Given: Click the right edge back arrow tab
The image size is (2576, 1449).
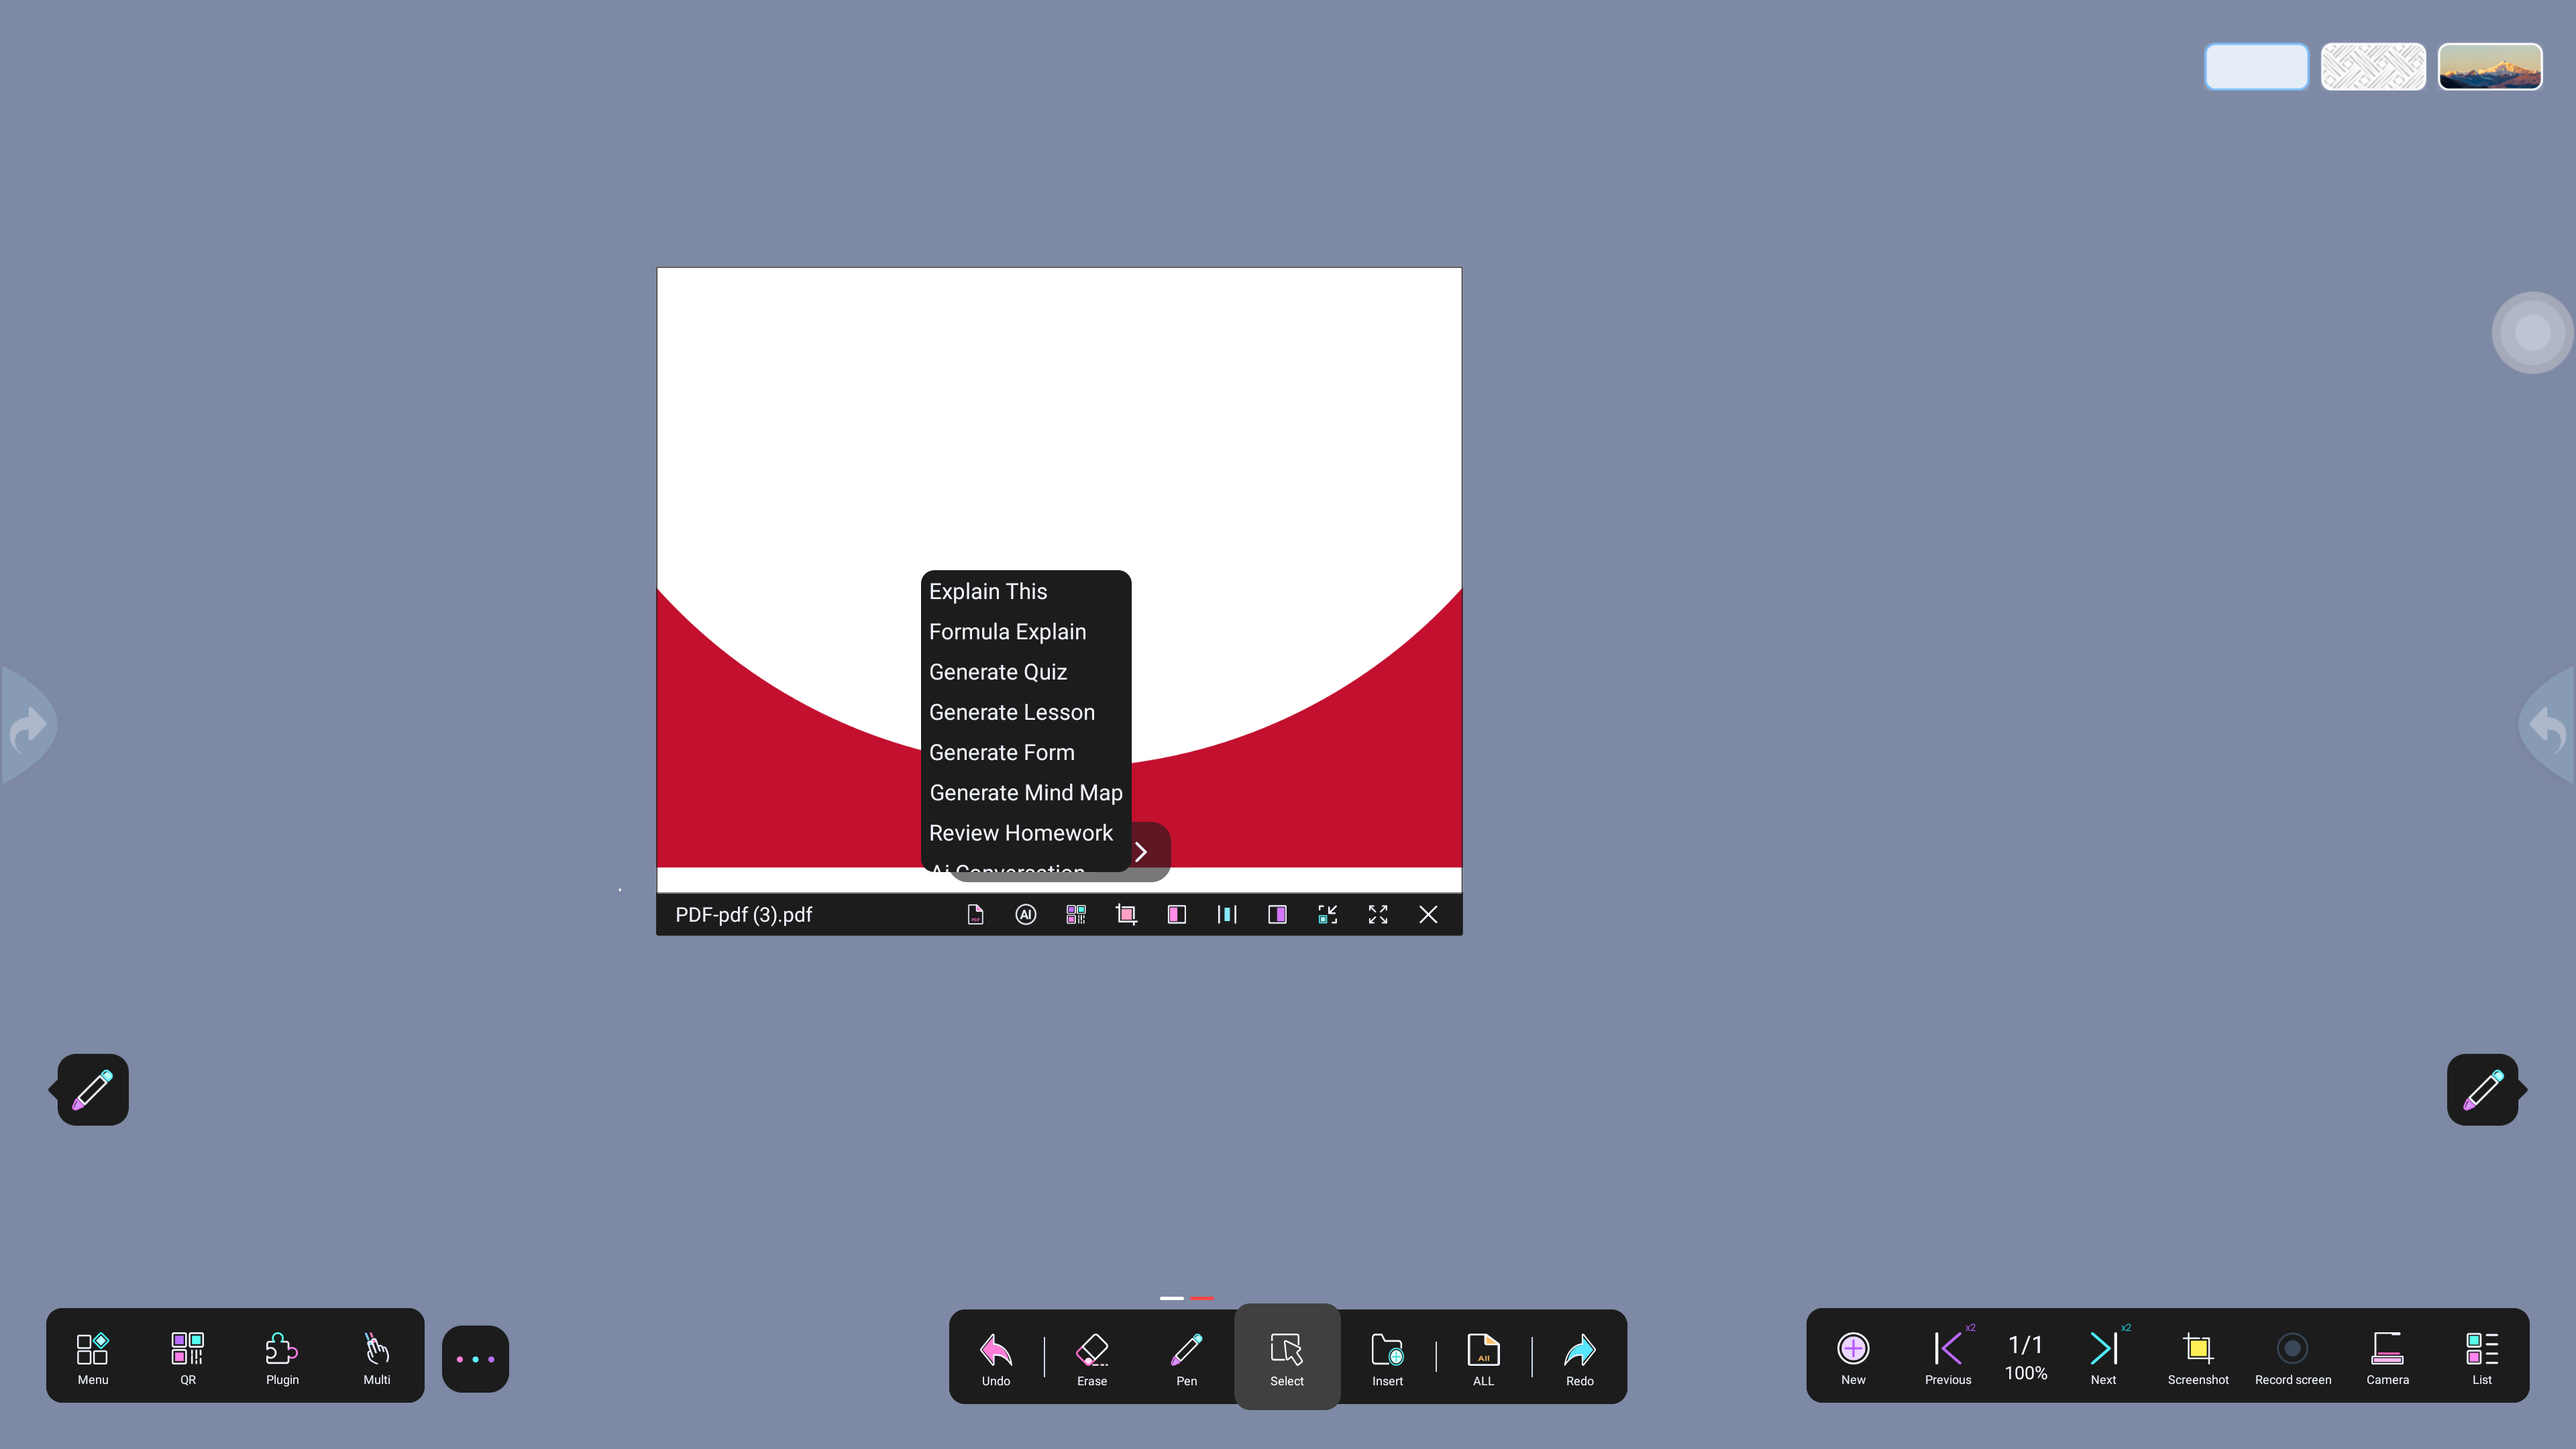Looking at the screenshot, I should click(x=2547, y=726).
